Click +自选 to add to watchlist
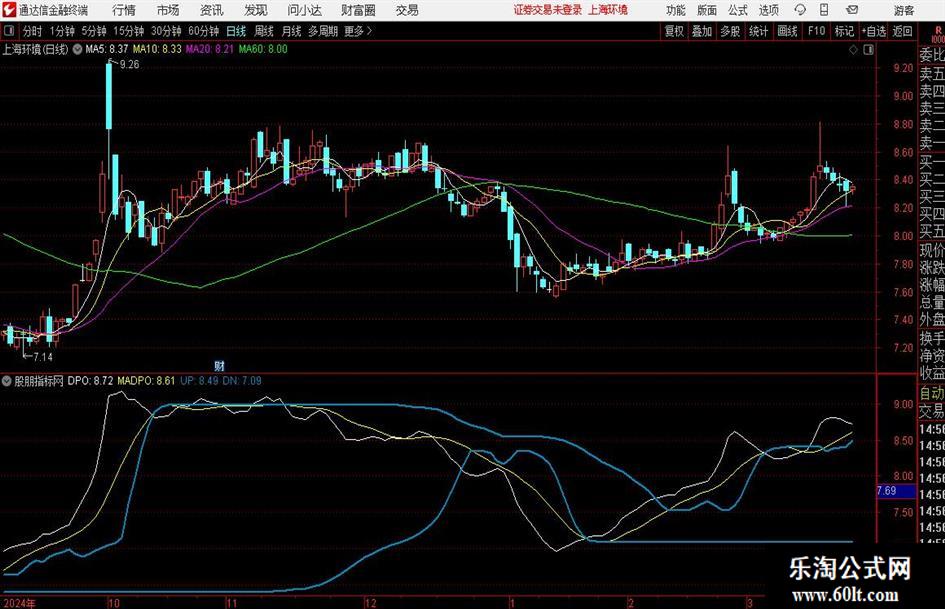 874,31
